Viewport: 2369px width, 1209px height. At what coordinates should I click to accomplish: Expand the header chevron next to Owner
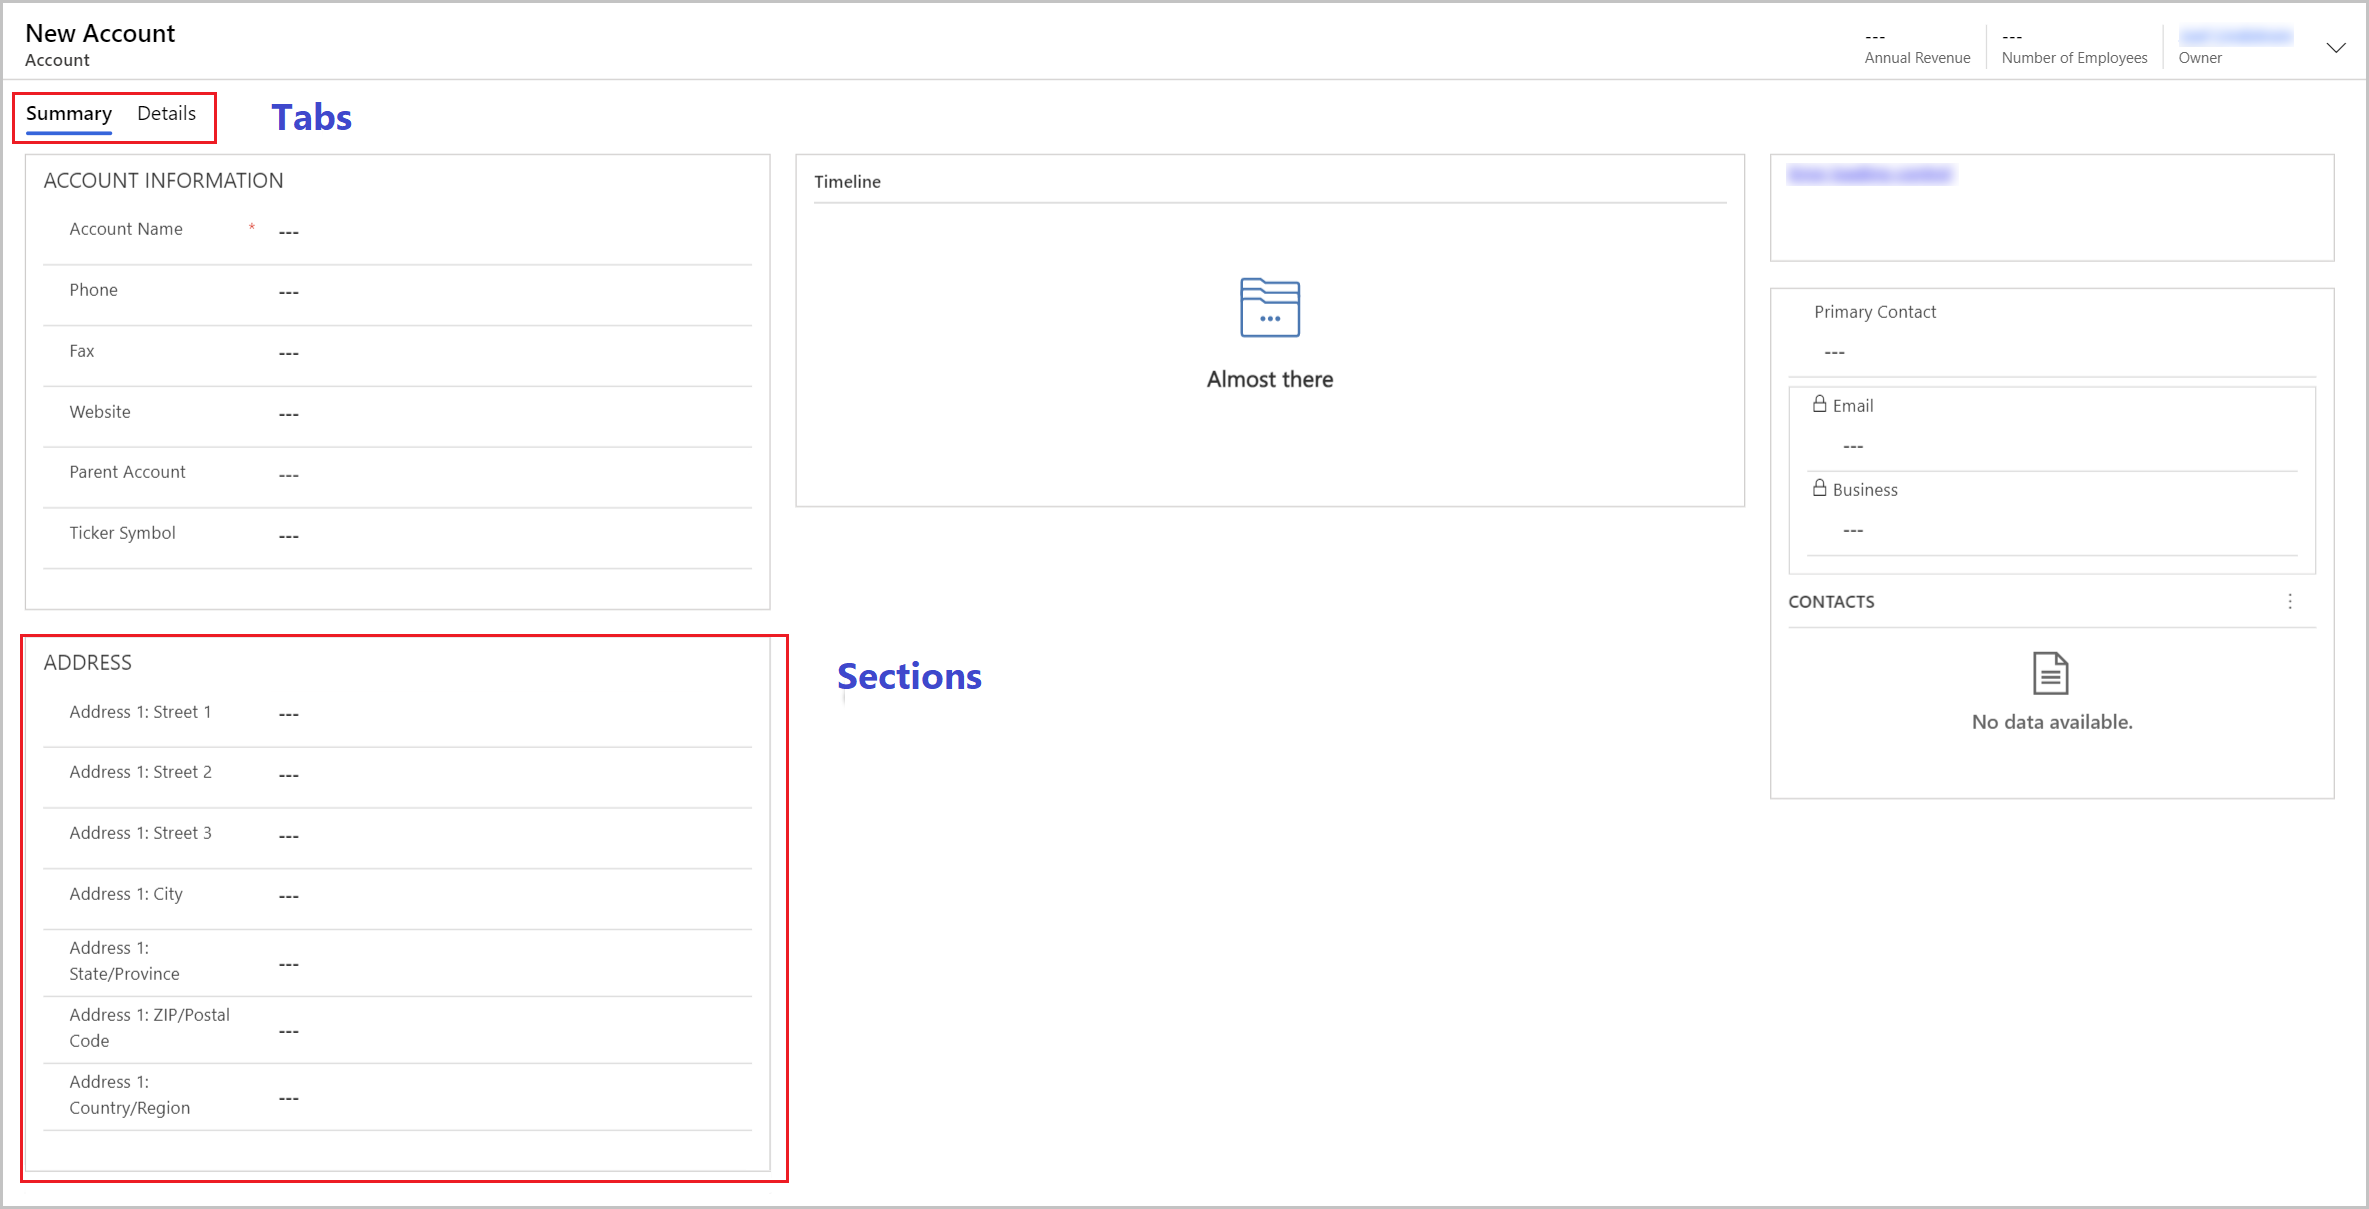tap(2336, 47)
